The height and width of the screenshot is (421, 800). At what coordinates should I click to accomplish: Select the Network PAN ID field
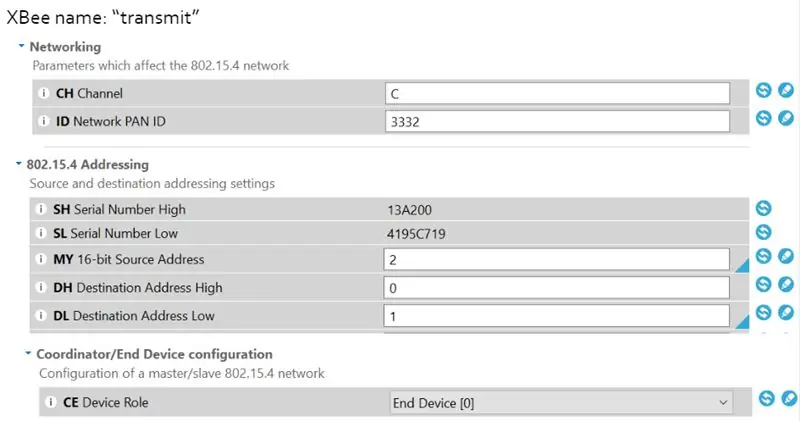[557, 121]
